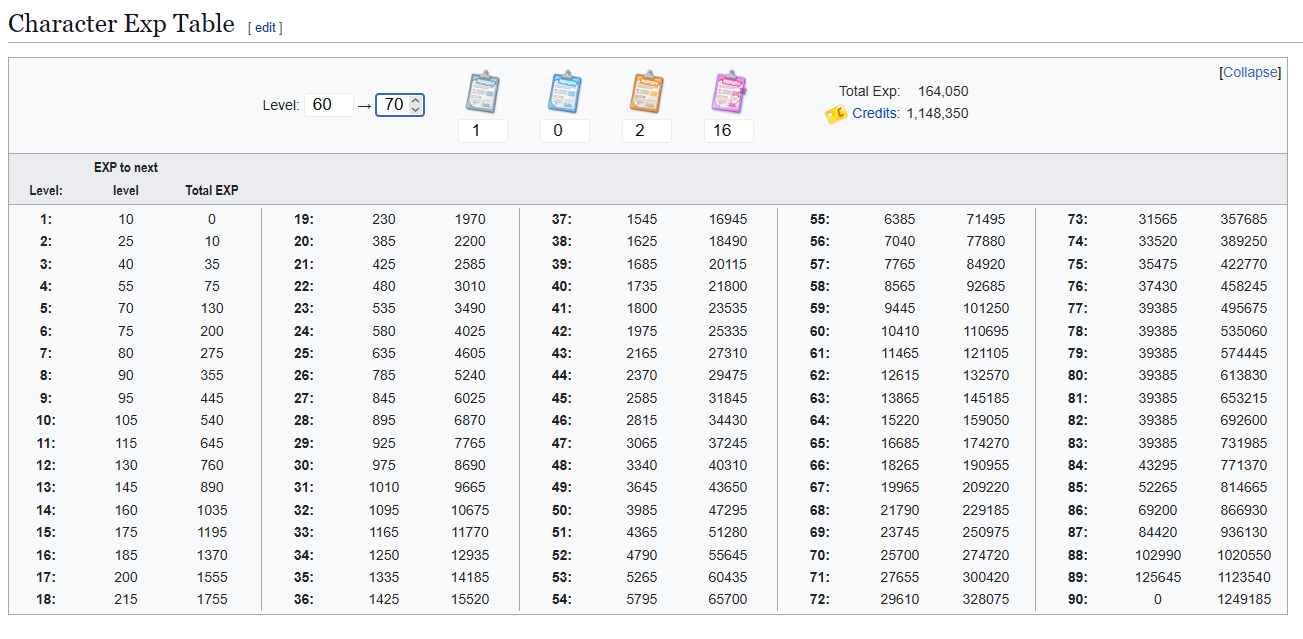
Task: Click the EXP to next level value 1425
Action: pos(384,600)
